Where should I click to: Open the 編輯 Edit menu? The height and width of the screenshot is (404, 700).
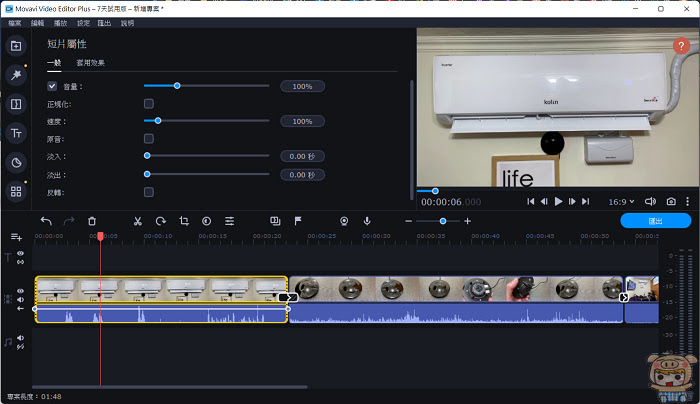tap(38, 23)
